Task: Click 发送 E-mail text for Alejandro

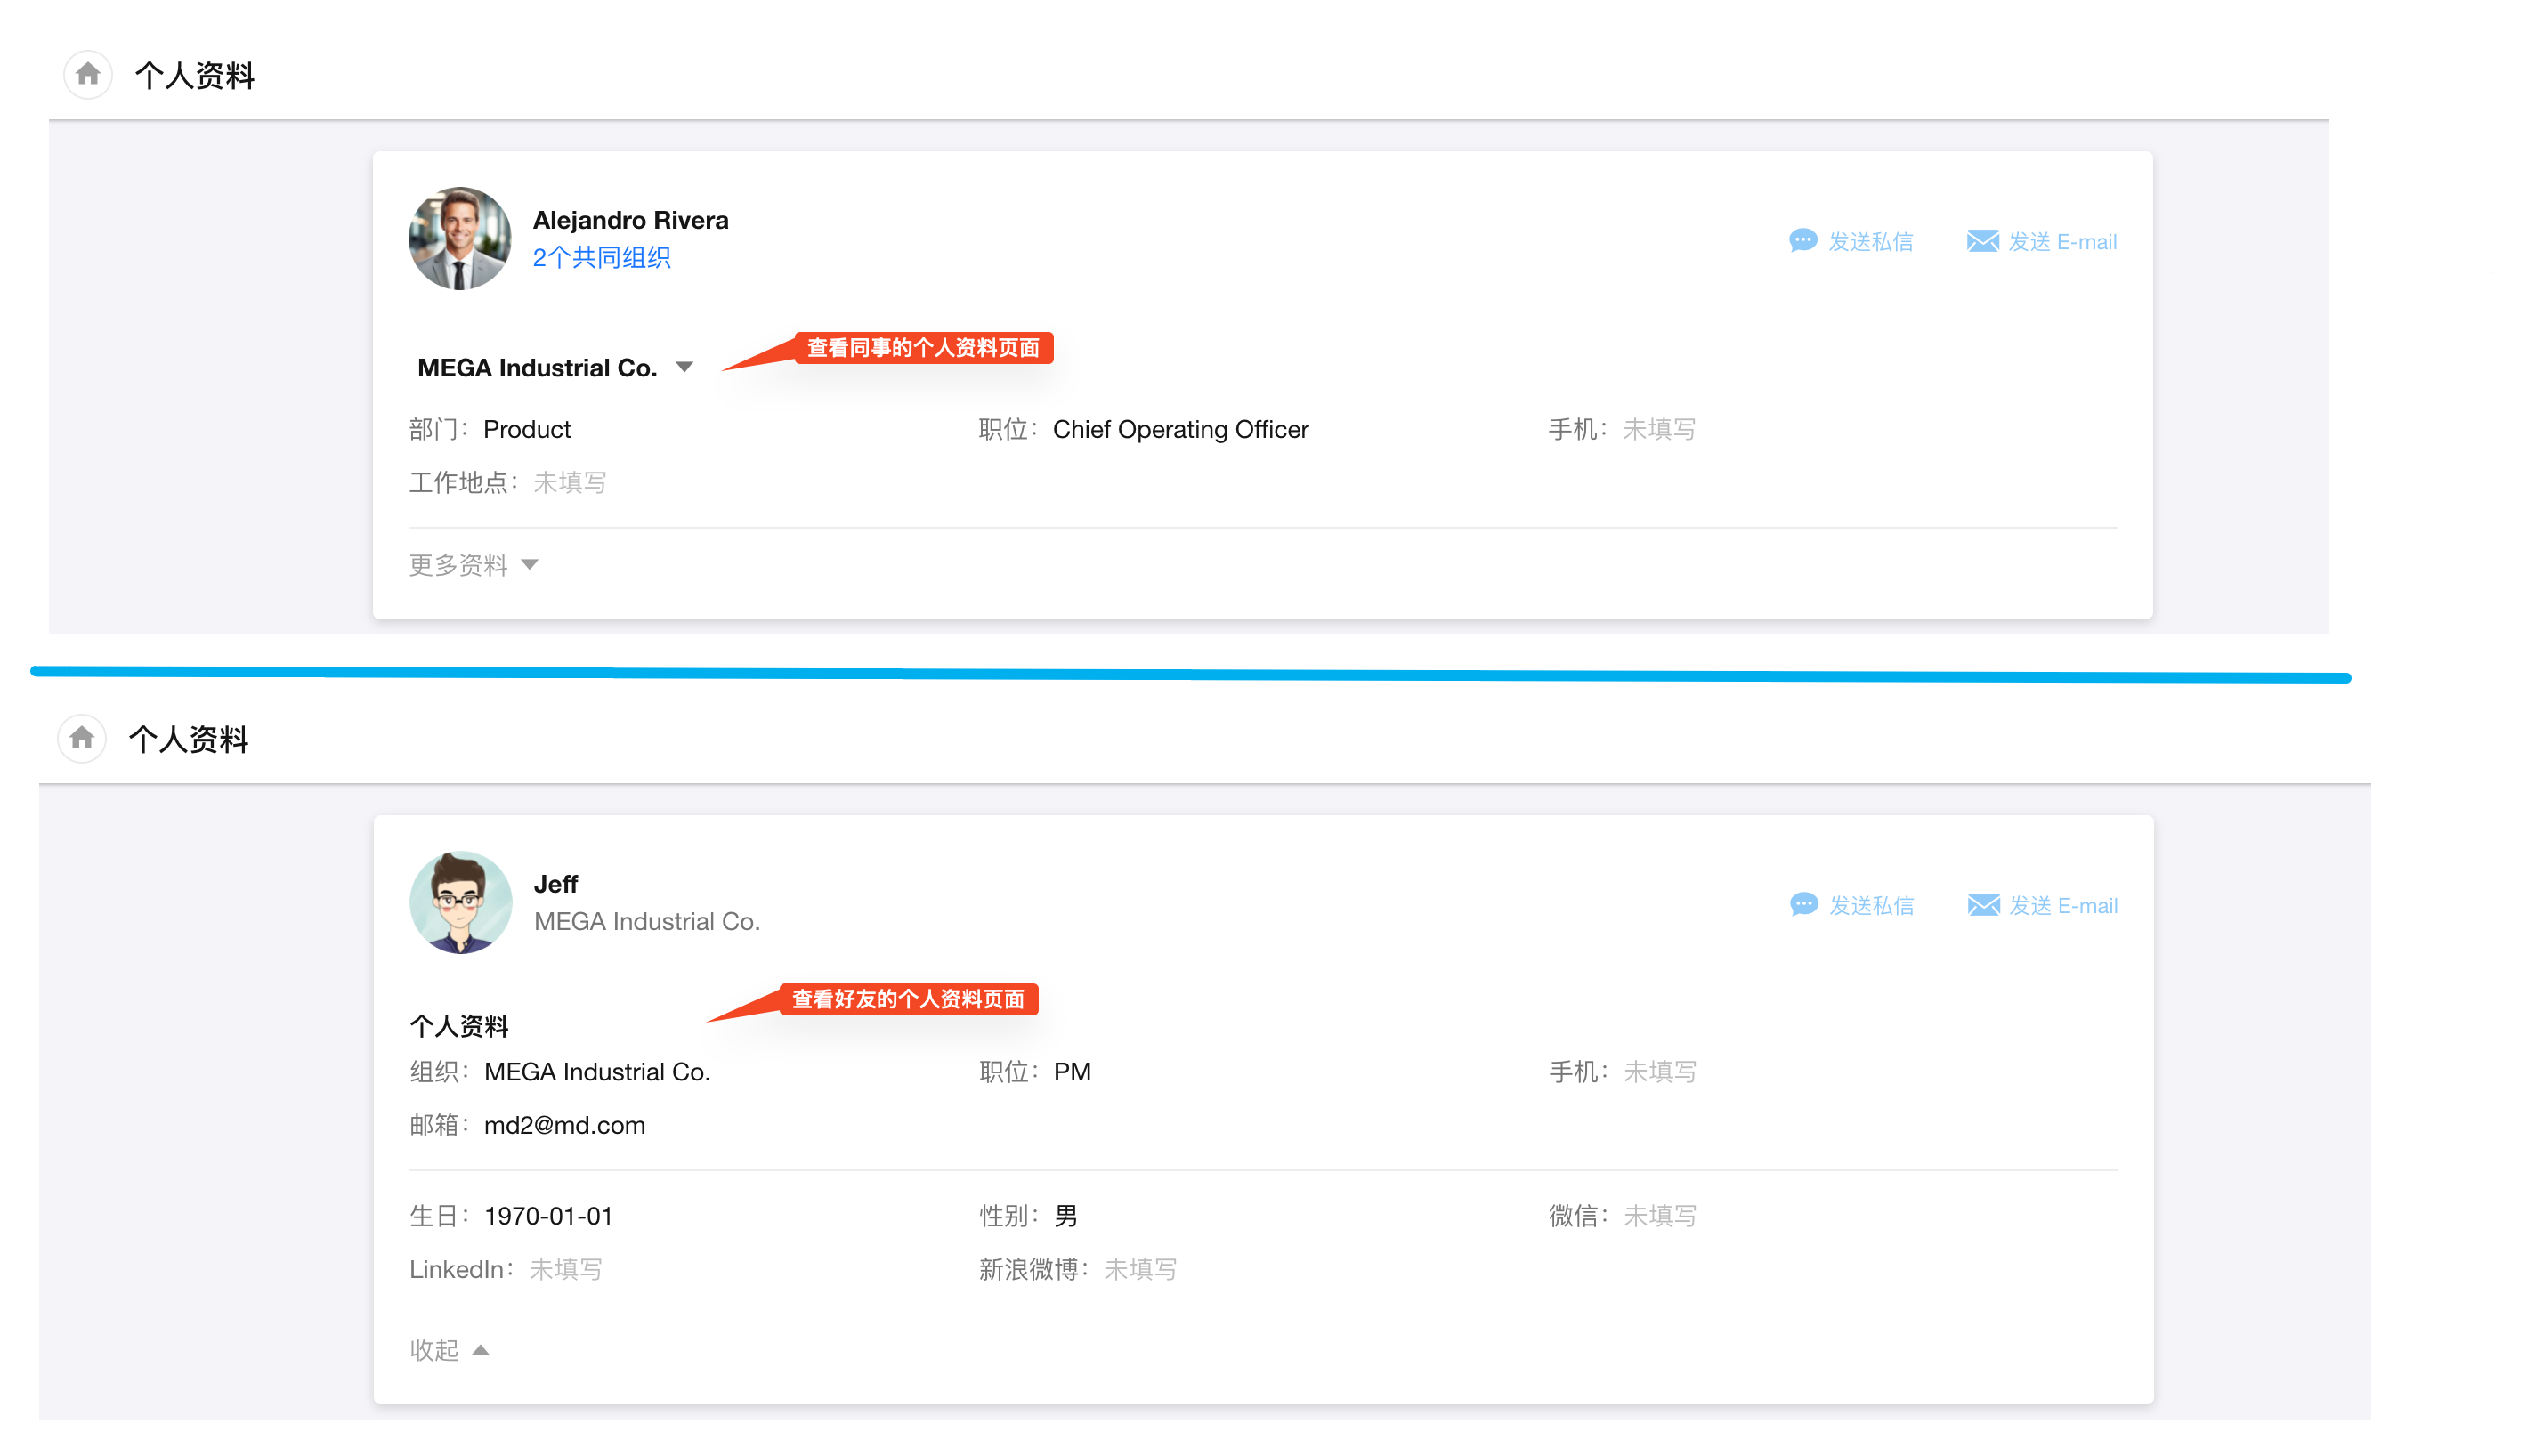Action: click(x=2062, y=242)
